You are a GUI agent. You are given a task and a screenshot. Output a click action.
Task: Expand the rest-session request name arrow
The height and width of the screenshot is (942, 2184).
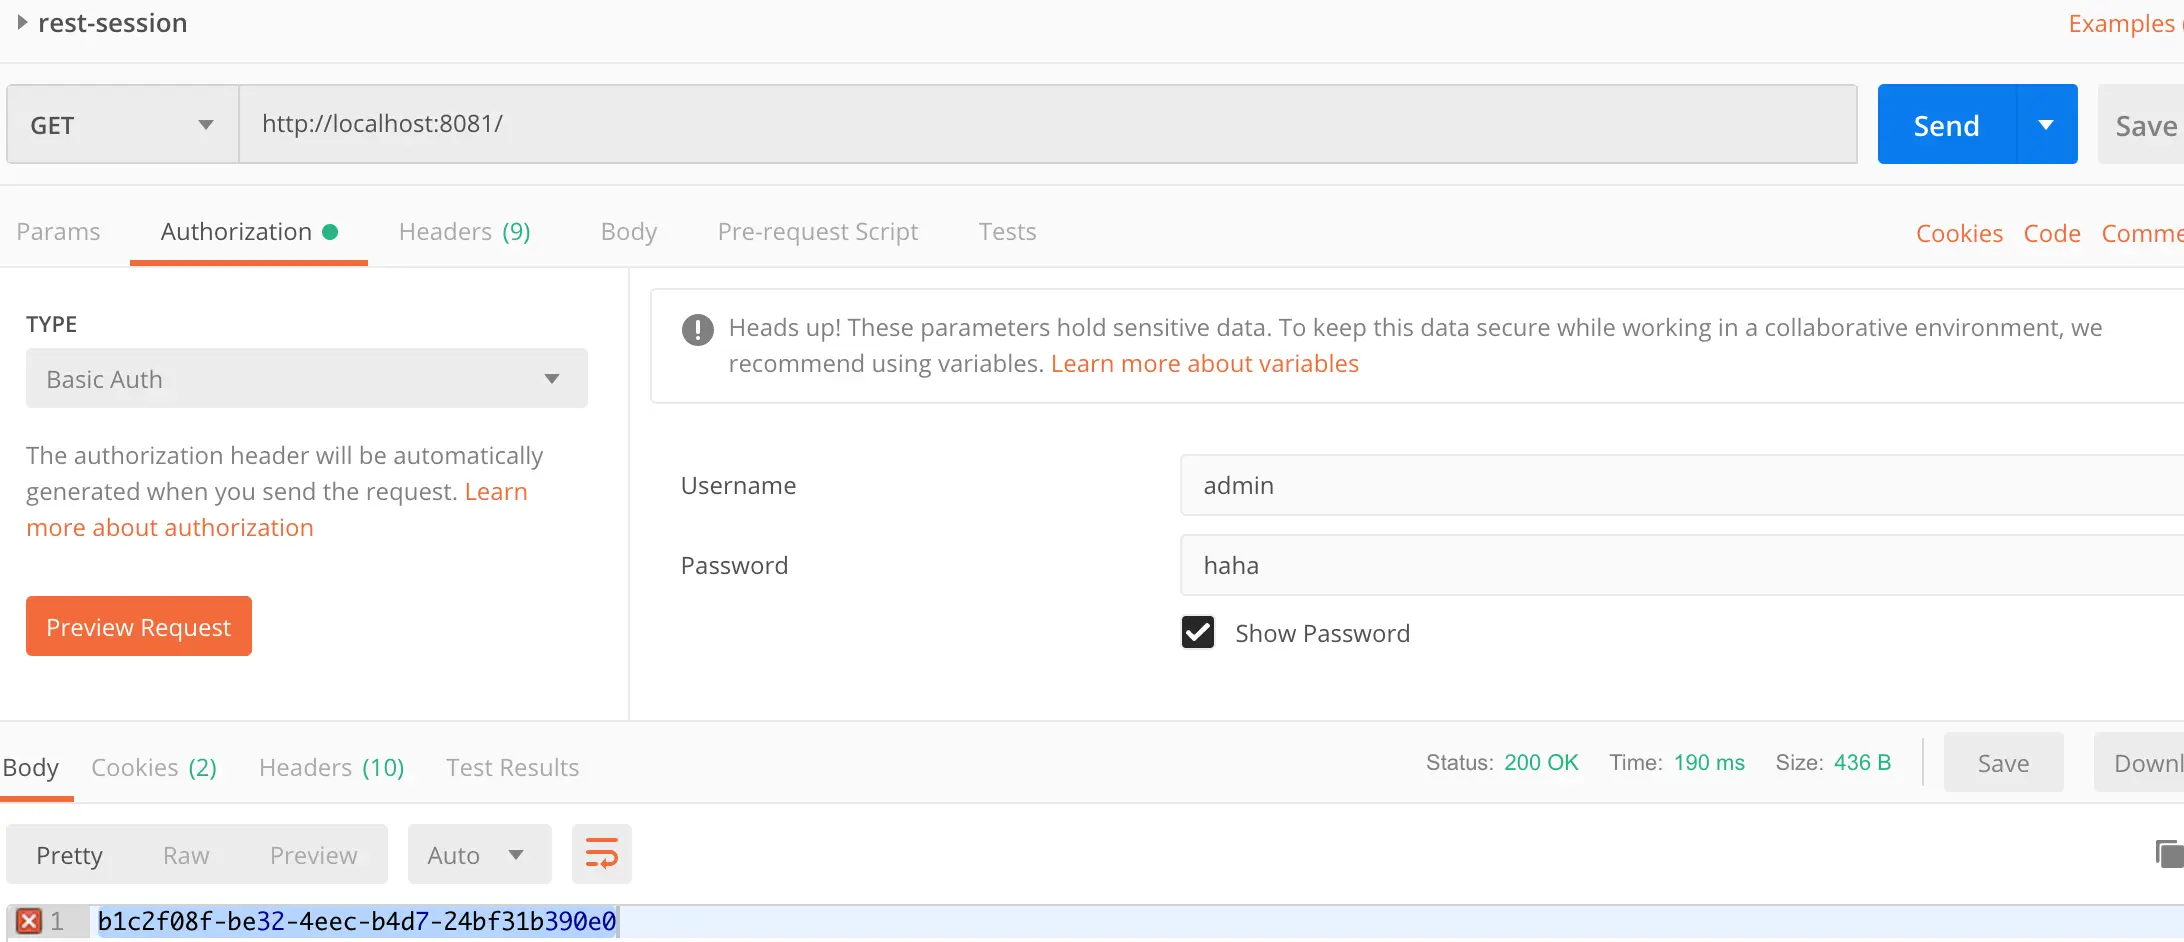coord(22,22)
